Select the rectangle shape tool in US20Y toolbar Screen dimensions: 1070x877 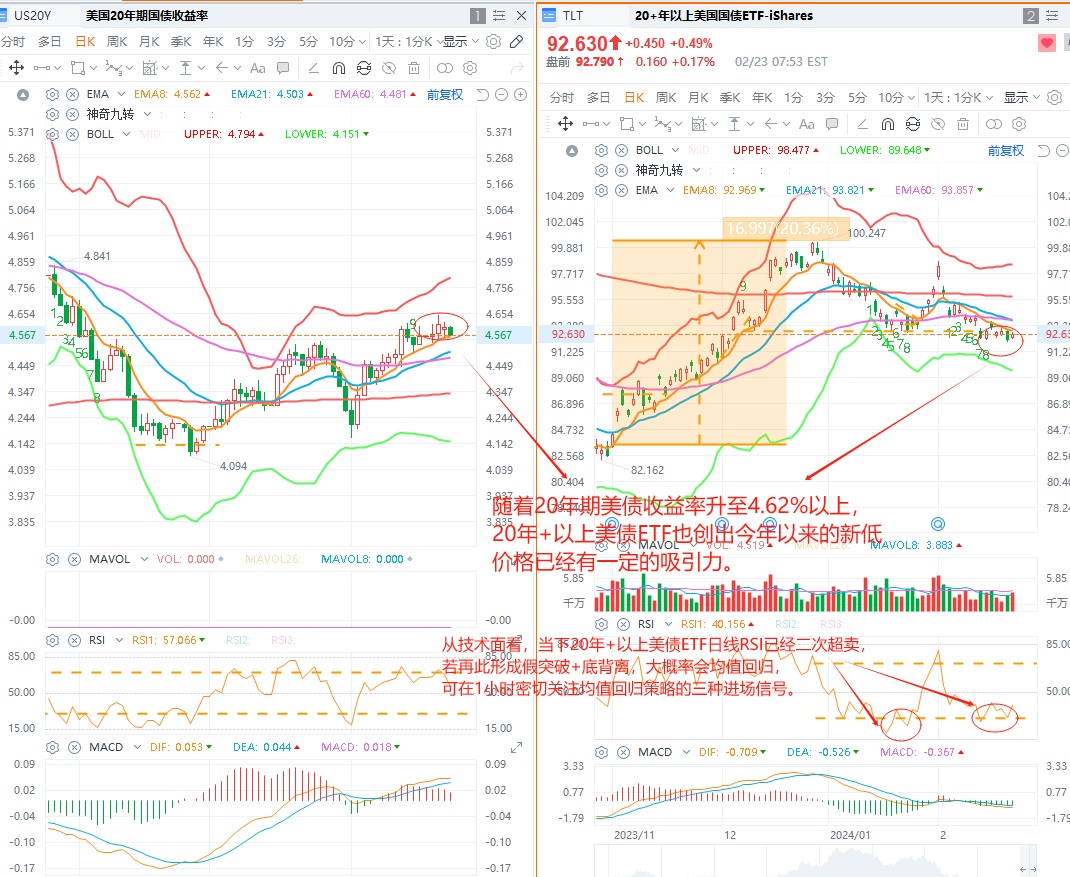click(x=78, y=68)
